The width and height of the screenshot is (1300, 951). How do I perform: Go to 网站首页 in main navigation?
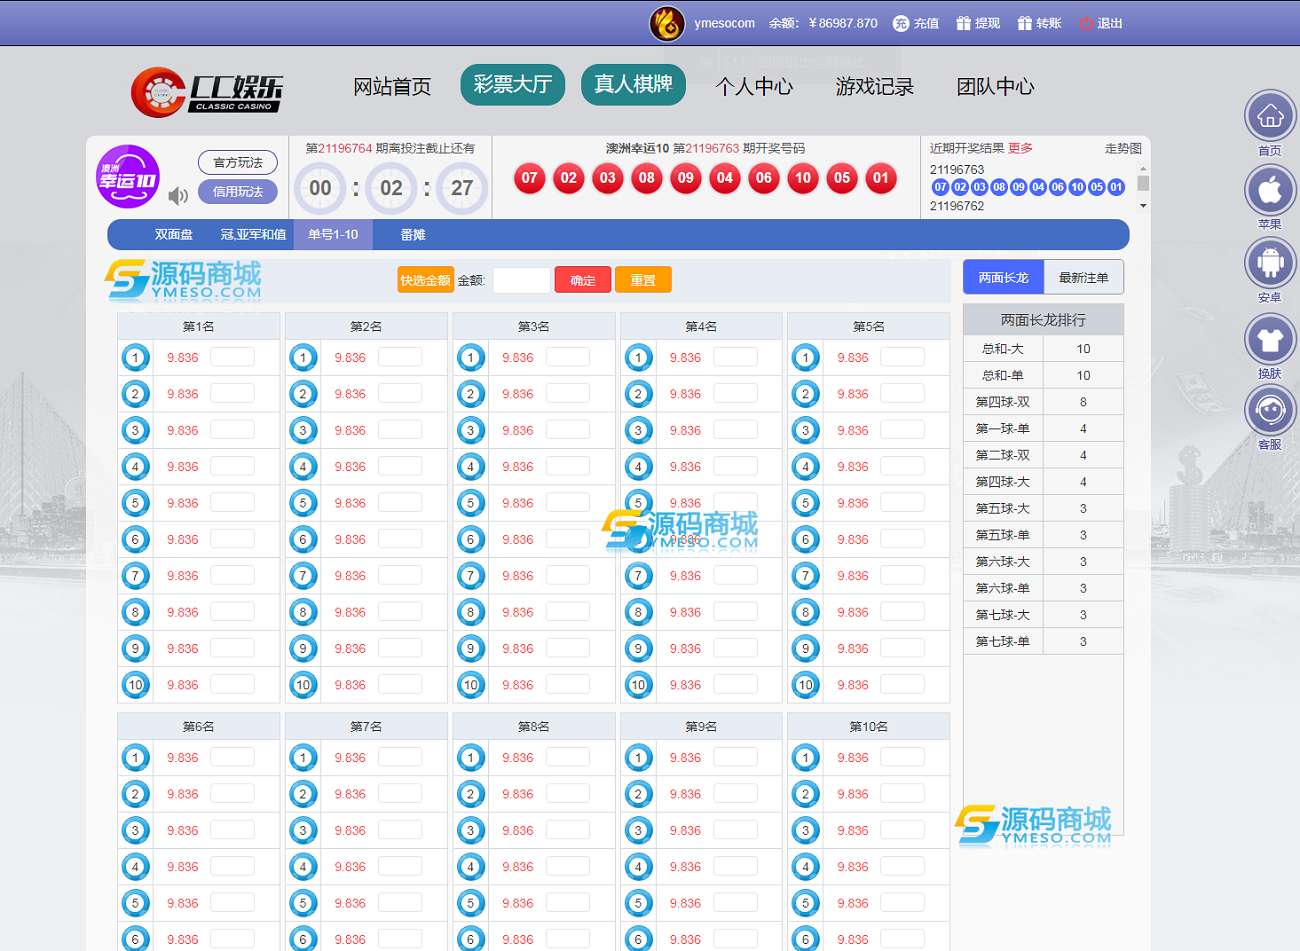[392, 87]
